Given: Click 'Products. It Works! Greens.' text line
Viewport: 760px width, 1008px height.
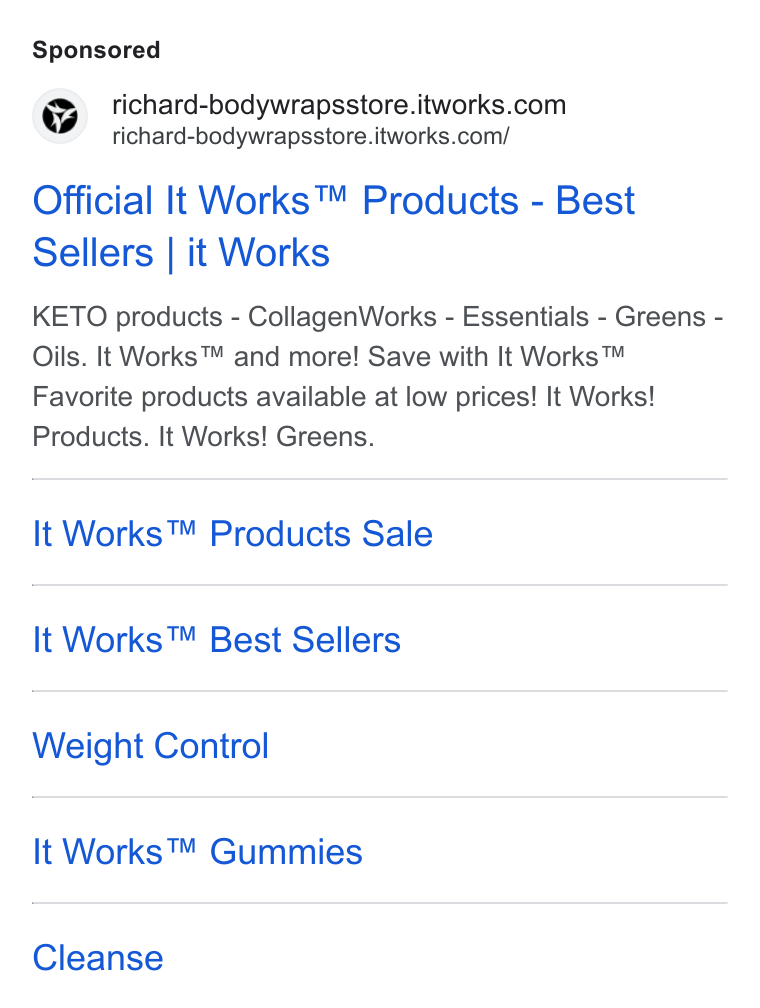Looking at the screenshot, I should [203, 436].
